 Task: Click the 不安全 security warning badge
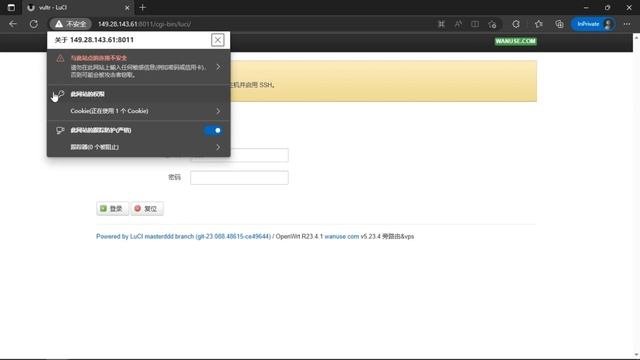(71, 24)
